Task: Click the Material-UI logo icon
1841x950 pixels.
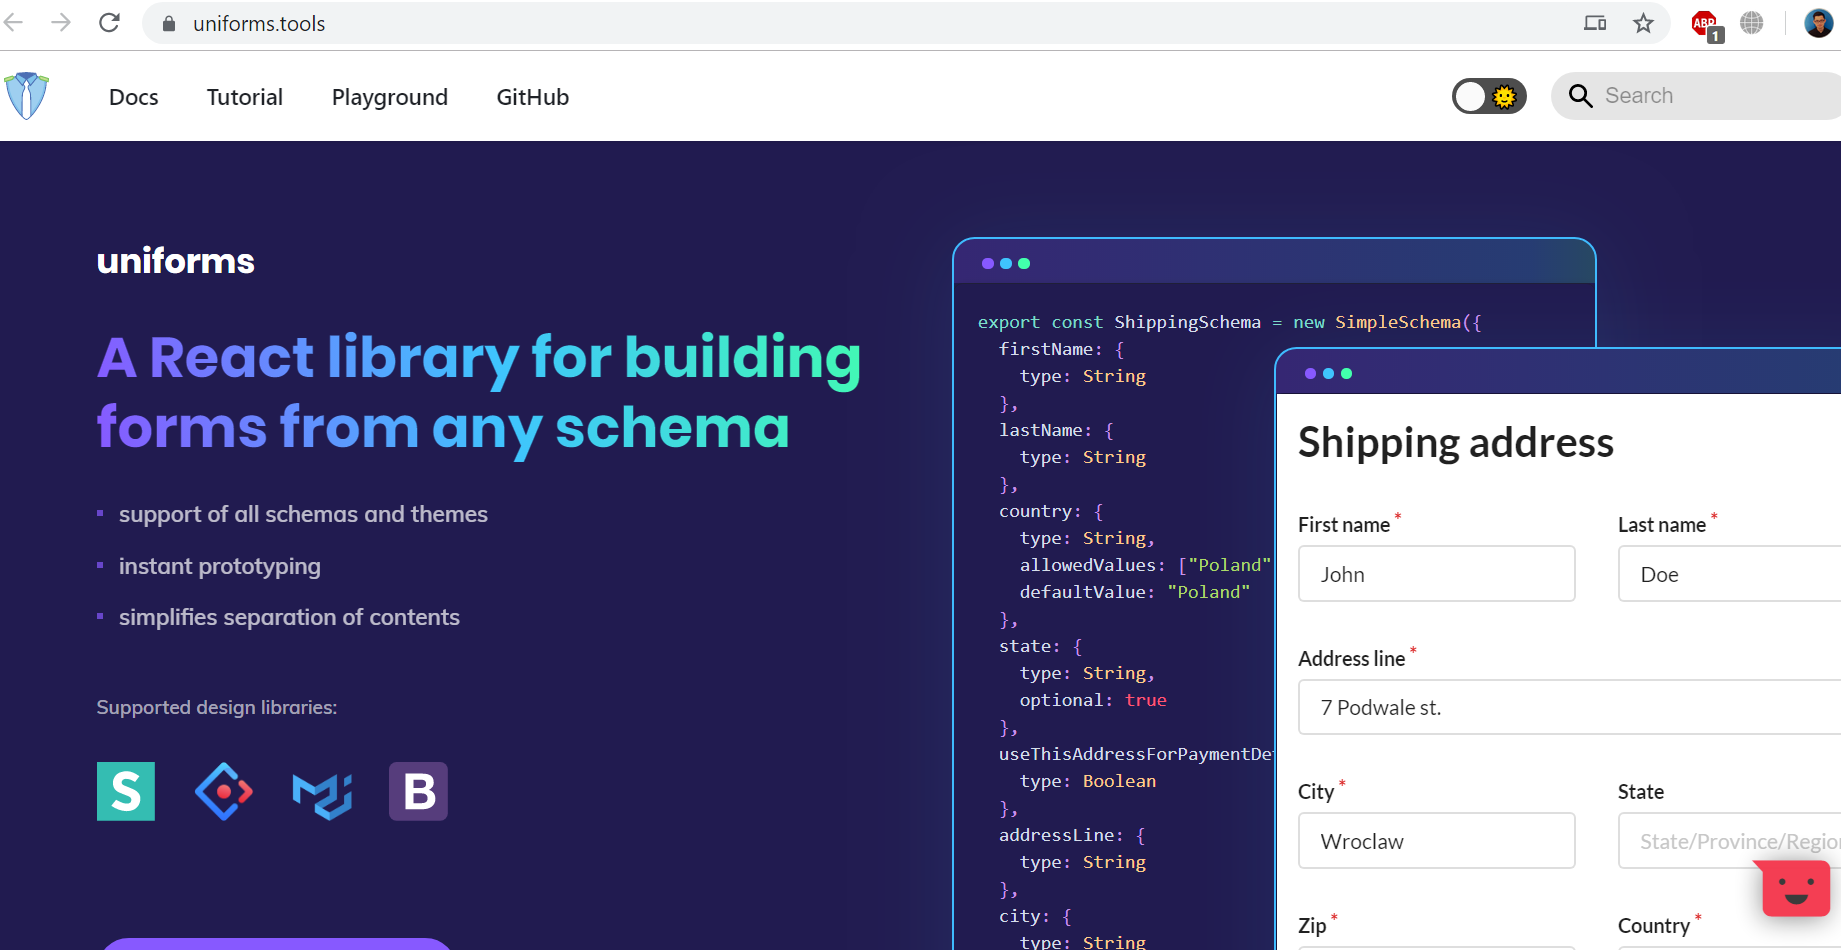Action: coord(322,794)
